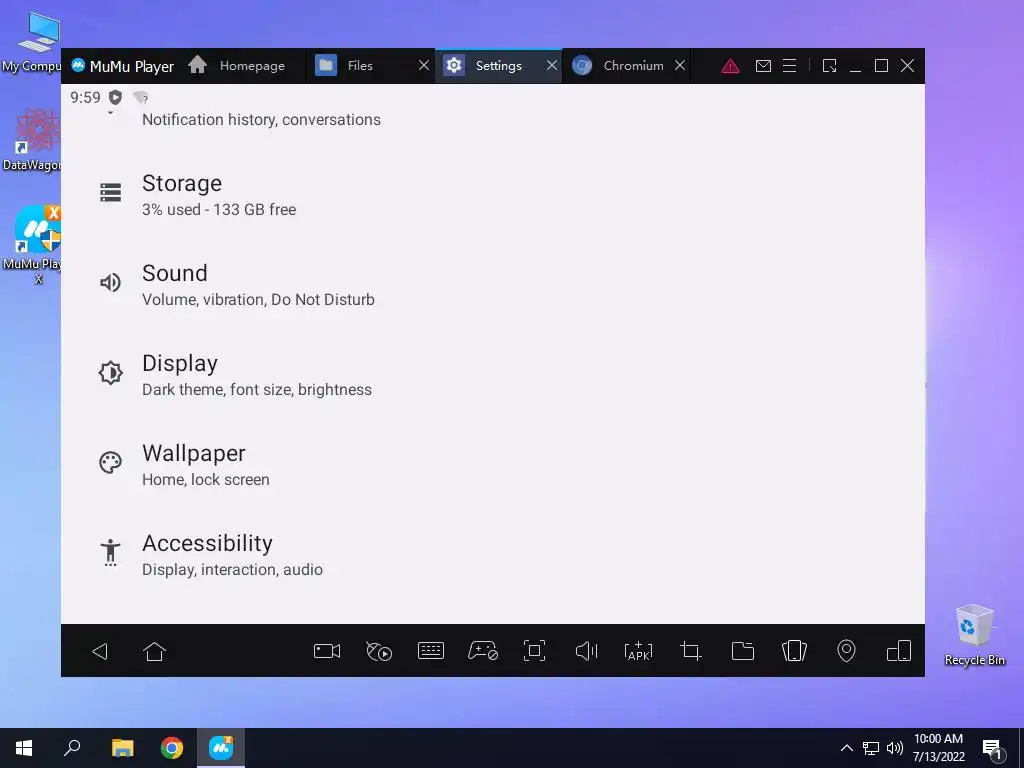Click the Android back triangle button
Image resolution: width=1024 pixels, height=768 pixels.
pos(100,651)
